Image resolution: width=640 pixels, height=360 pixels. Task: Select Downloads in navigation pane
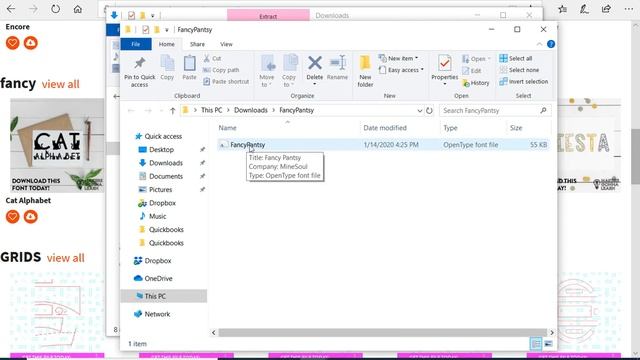[166, 163]
